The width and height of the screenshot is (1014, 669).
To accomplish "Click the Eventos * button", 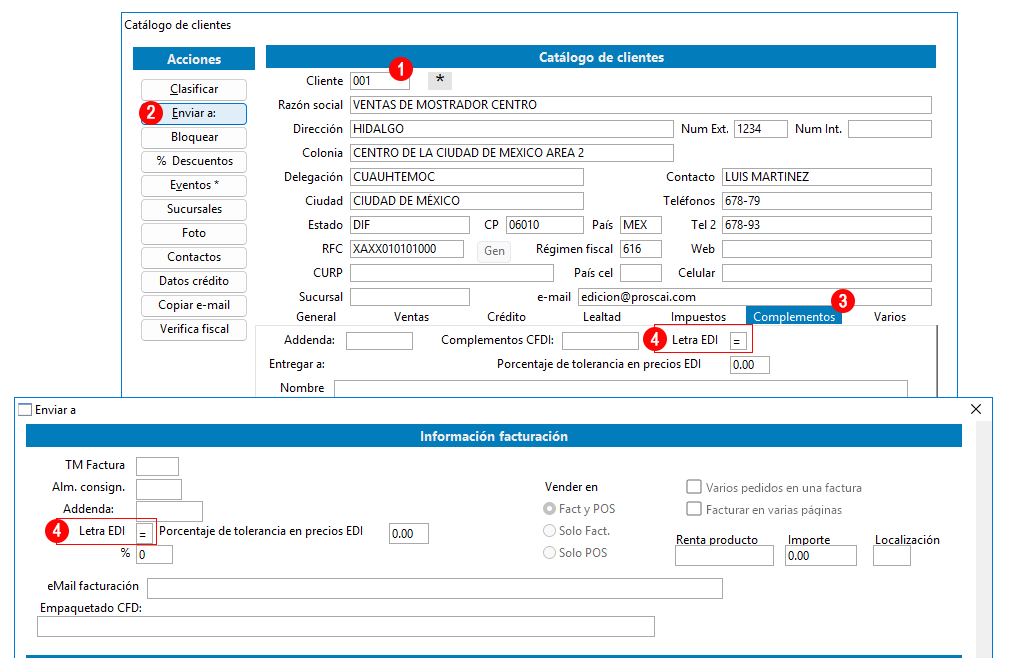I will (194, 185).
